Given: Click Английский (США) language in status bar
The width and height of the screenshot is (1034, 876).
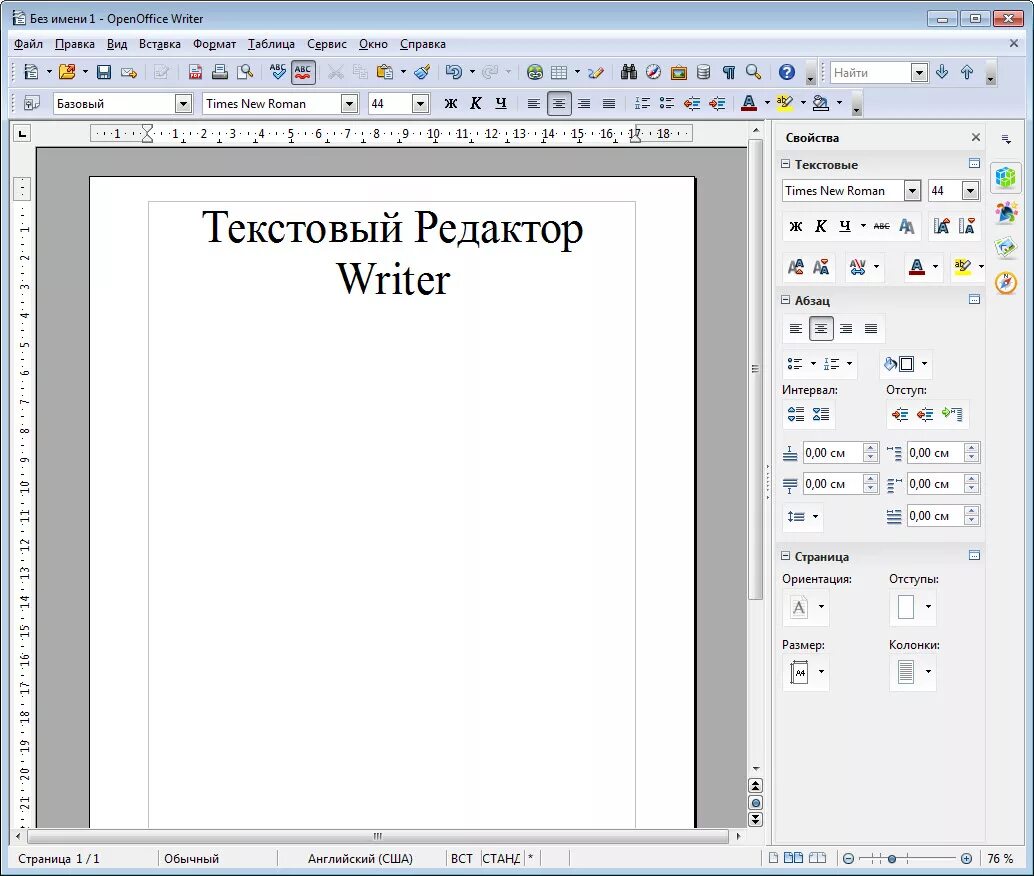Looking at the screenshot, I should 360,858.
